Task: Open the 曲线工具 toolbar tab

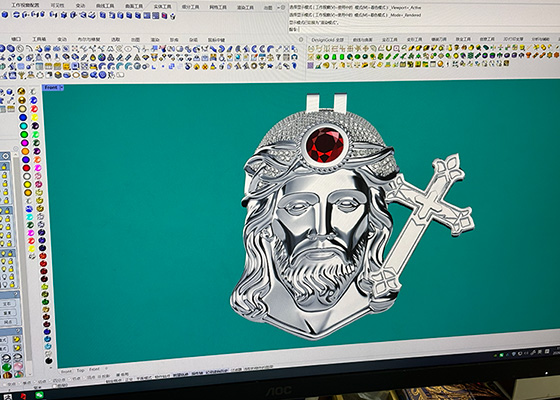Action: click(x=105, y=6)
